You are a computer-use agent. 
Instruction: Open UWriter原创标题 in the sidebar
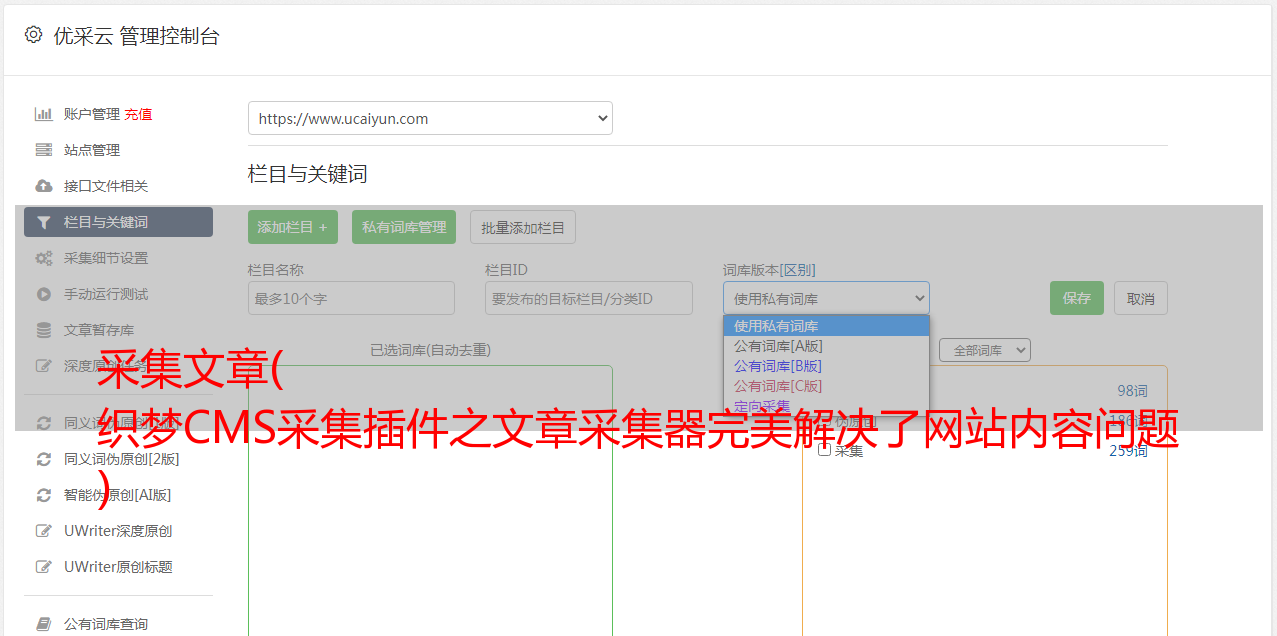coord(118,567)
